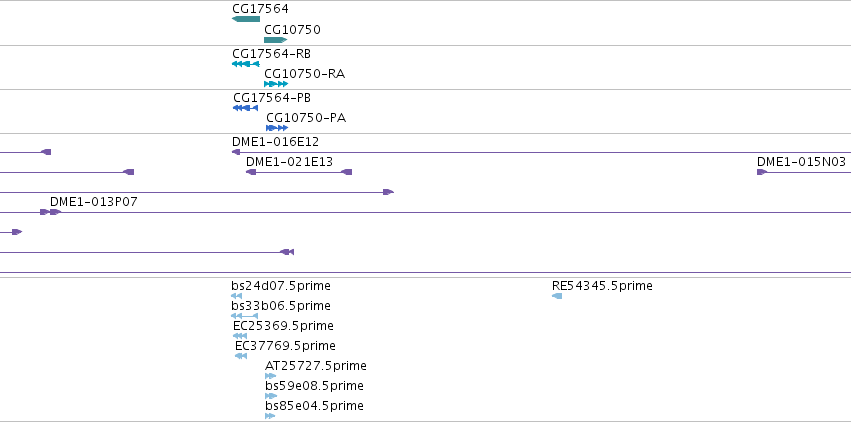Select the bs24d07.5prime EST glyph
Viewport: 851px width, 422px height.
click(x=236, y=296)
